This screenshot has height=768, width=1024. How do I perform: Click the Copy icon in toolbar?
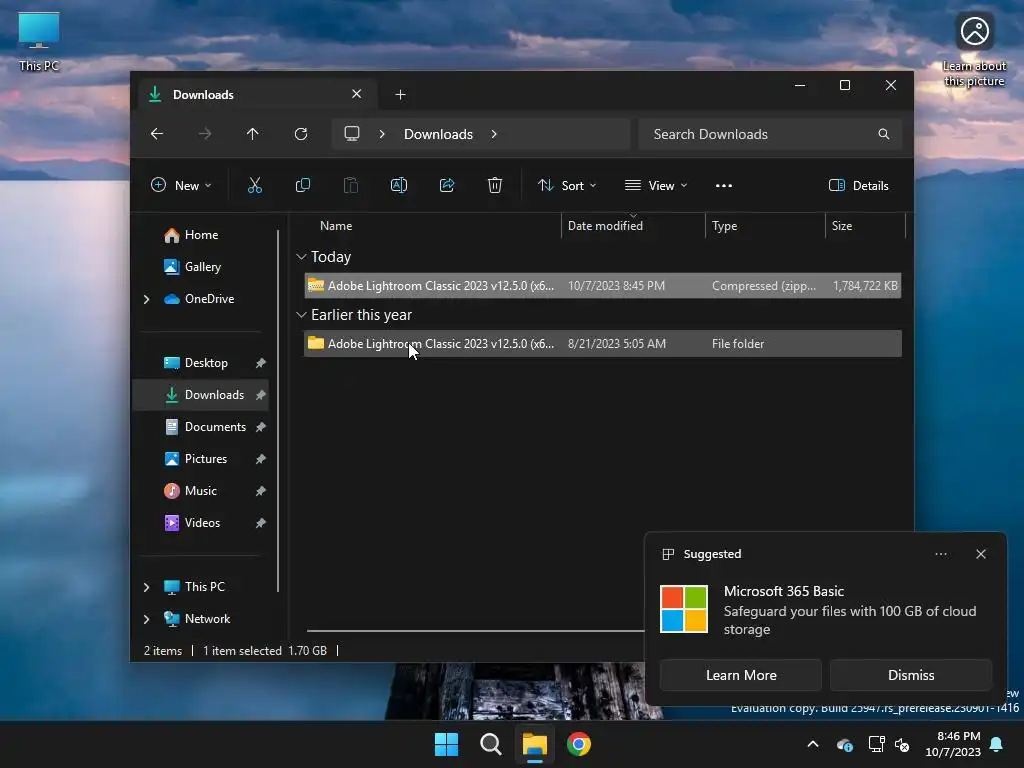tap(302, 185)
